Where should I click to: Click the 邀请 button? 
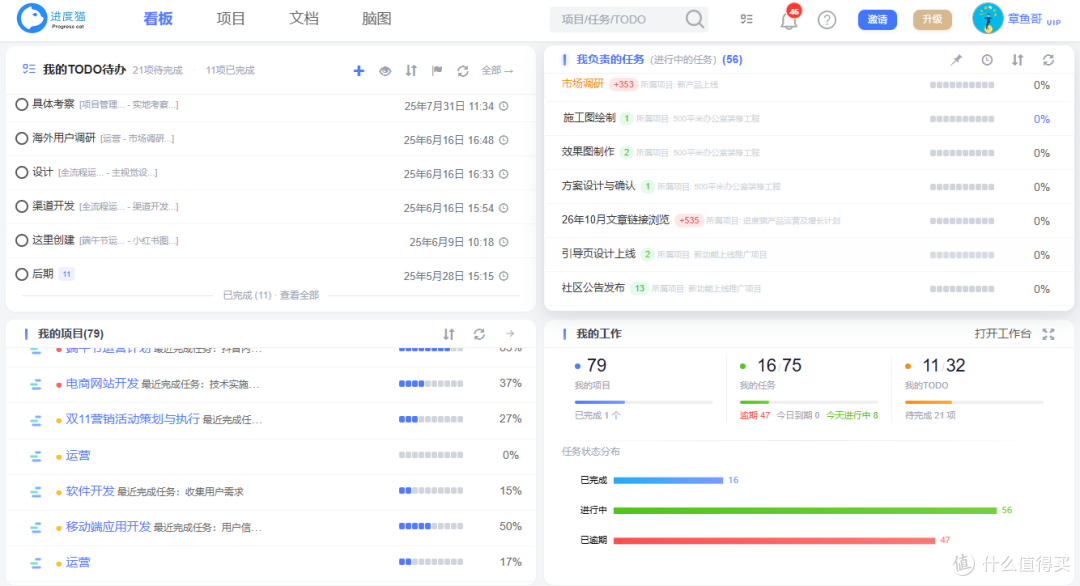(877, 19)
